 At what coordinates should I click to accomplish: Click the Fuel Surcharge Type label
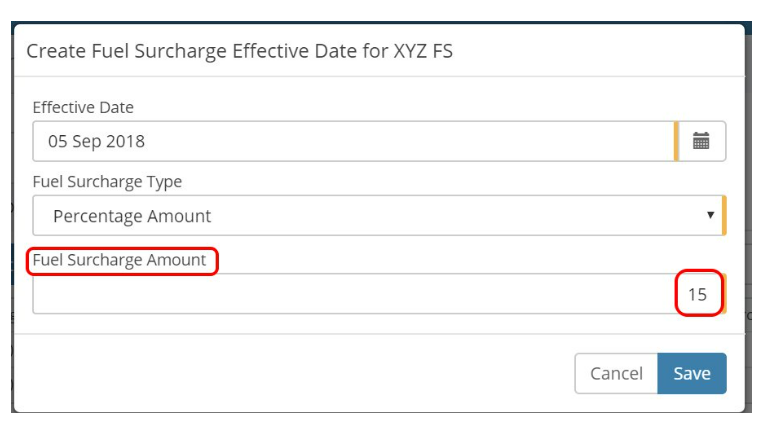pos(107,181)
